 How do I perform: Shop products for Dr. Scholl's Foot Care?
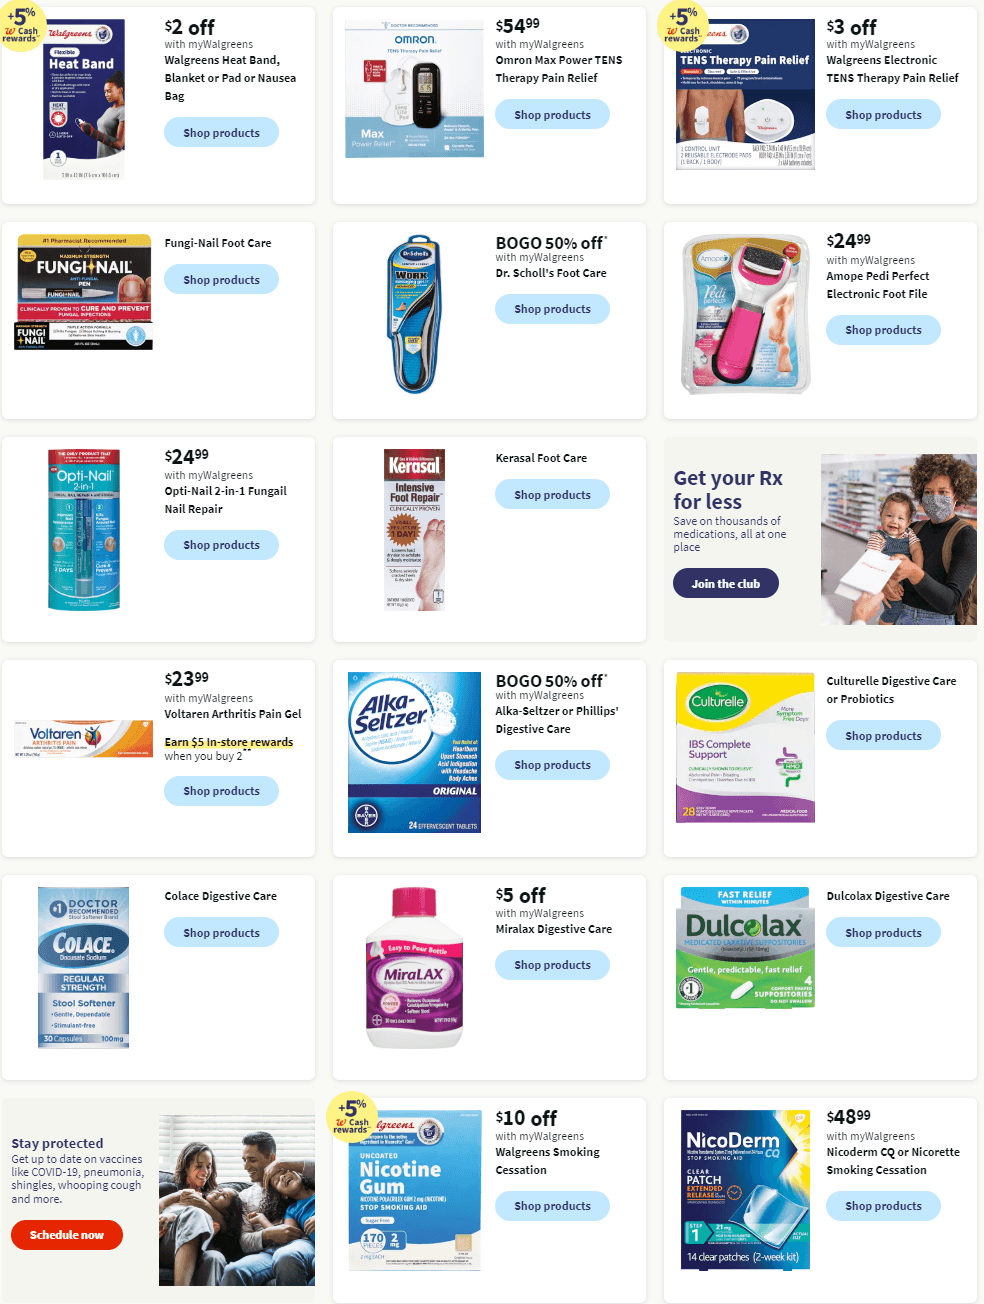(552, 309)
